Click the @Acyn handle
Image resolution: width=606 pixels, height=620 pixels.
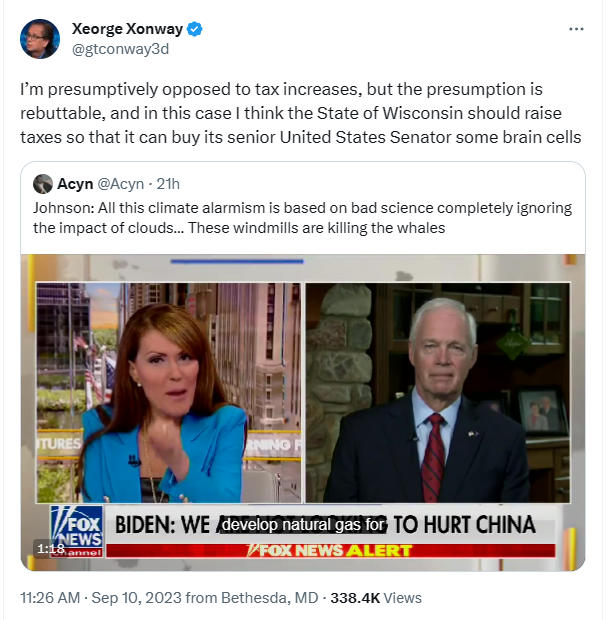[121, 184]
